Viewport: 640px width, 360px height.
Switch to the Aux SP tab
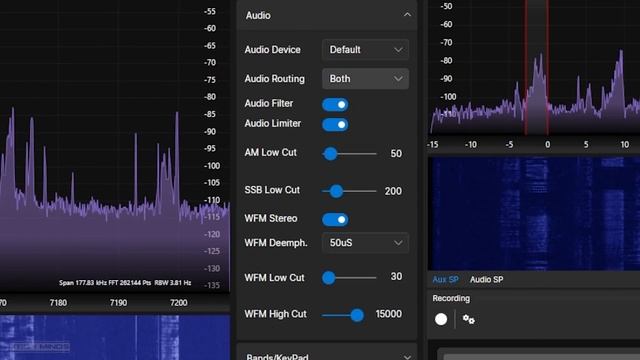(445, 280)
